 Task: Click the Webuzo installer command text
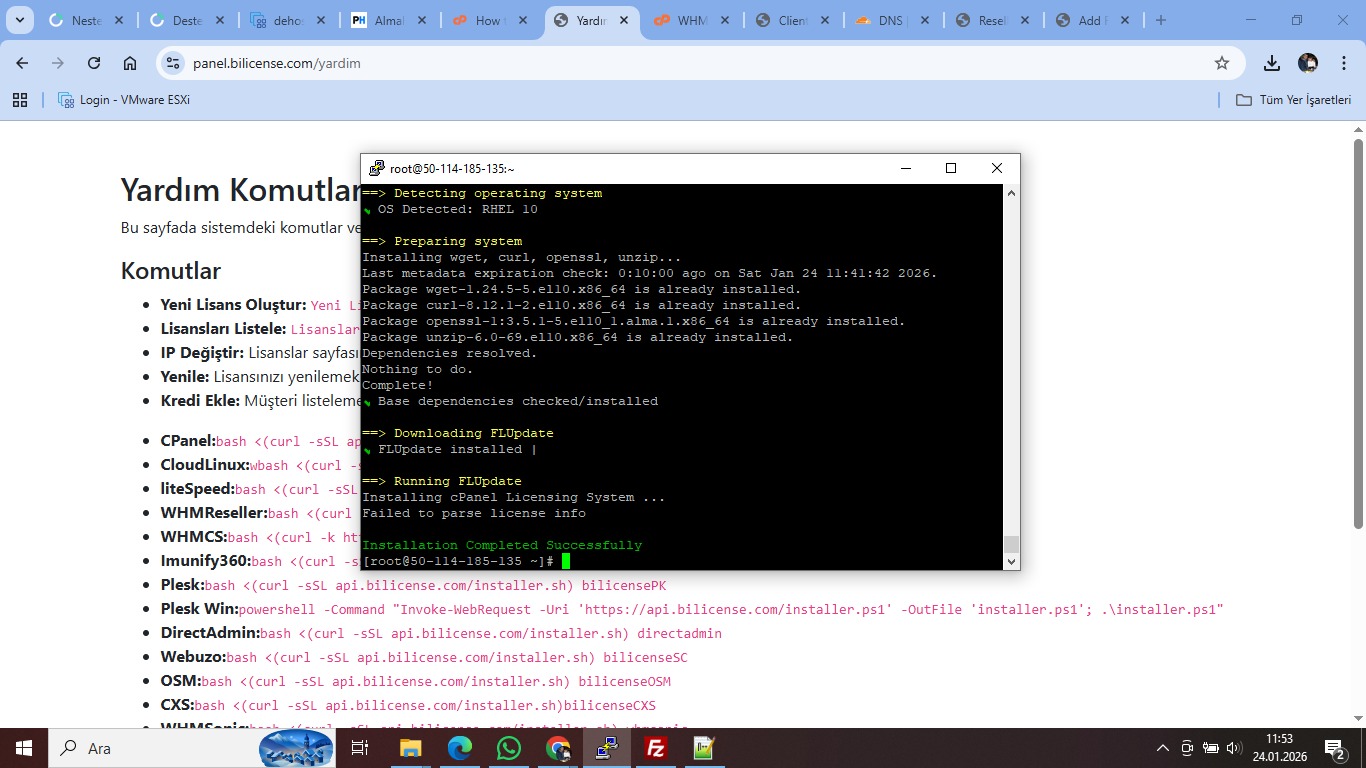(x=457, y=658)
